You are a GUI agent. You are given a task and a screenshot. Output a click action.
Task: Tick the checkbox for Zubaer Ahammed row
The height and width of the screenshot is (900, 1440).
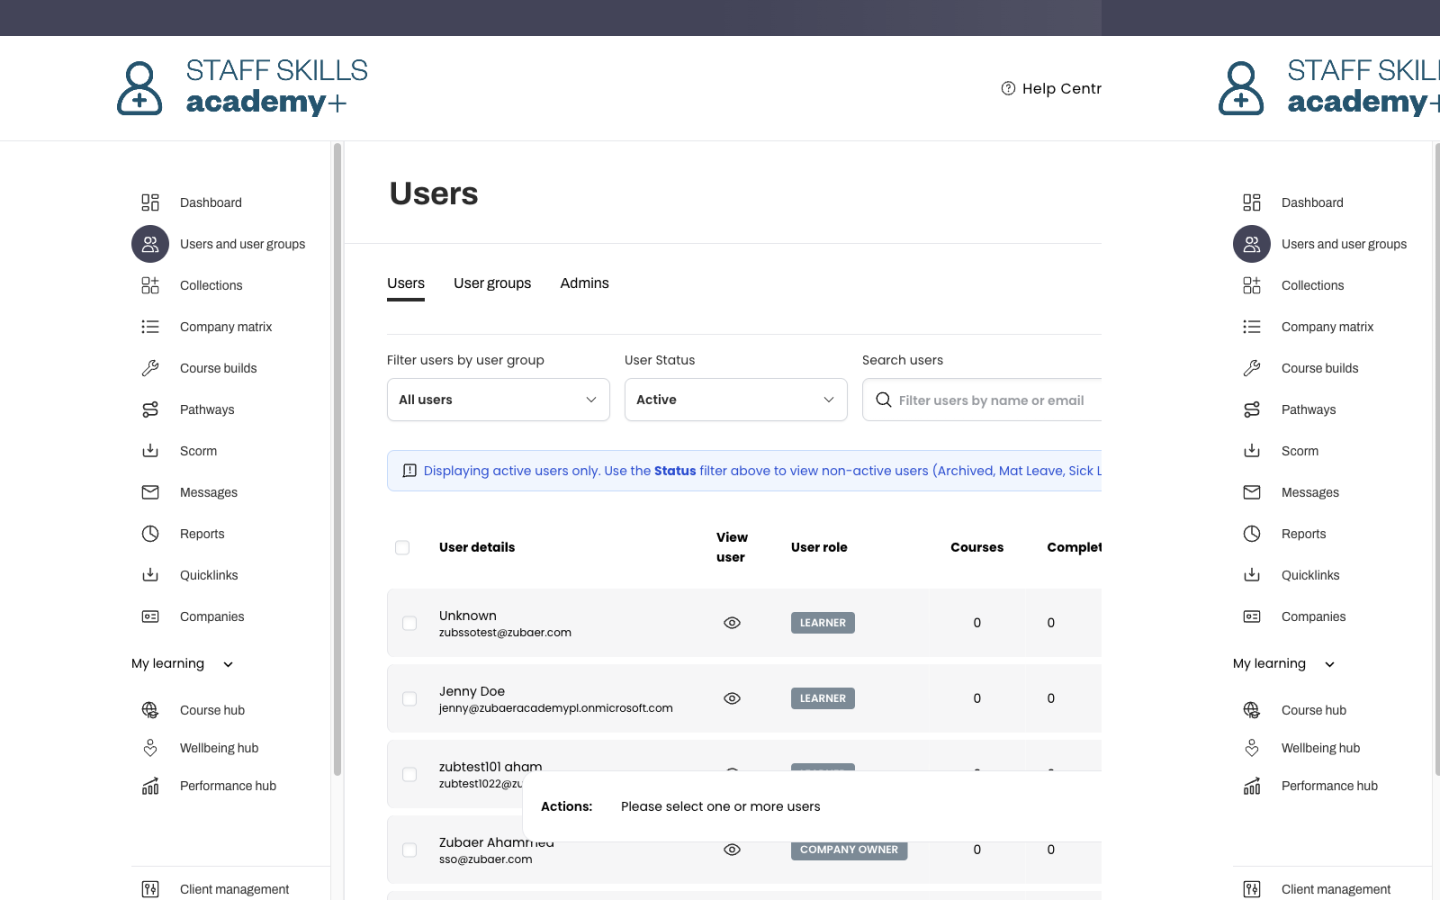tap(409, 850)
